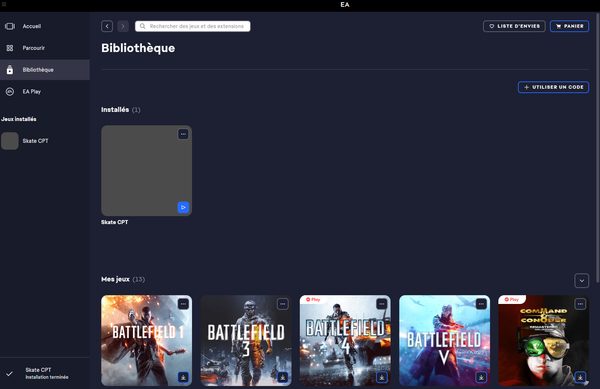Download Battlefield 1

tap(183, 377)
